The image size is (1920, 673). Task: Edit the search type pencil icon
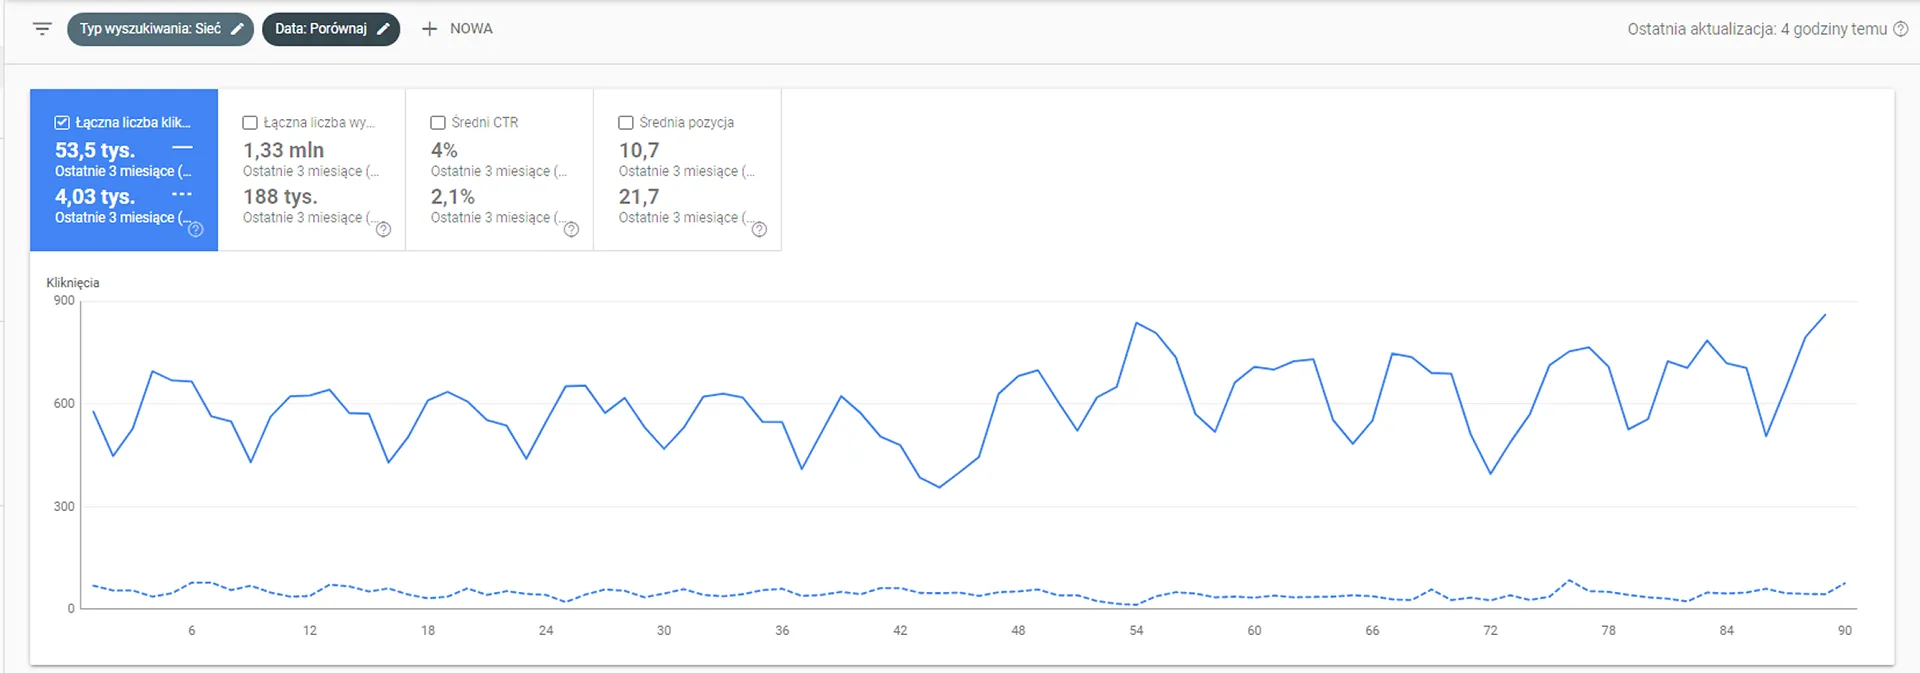237,29
